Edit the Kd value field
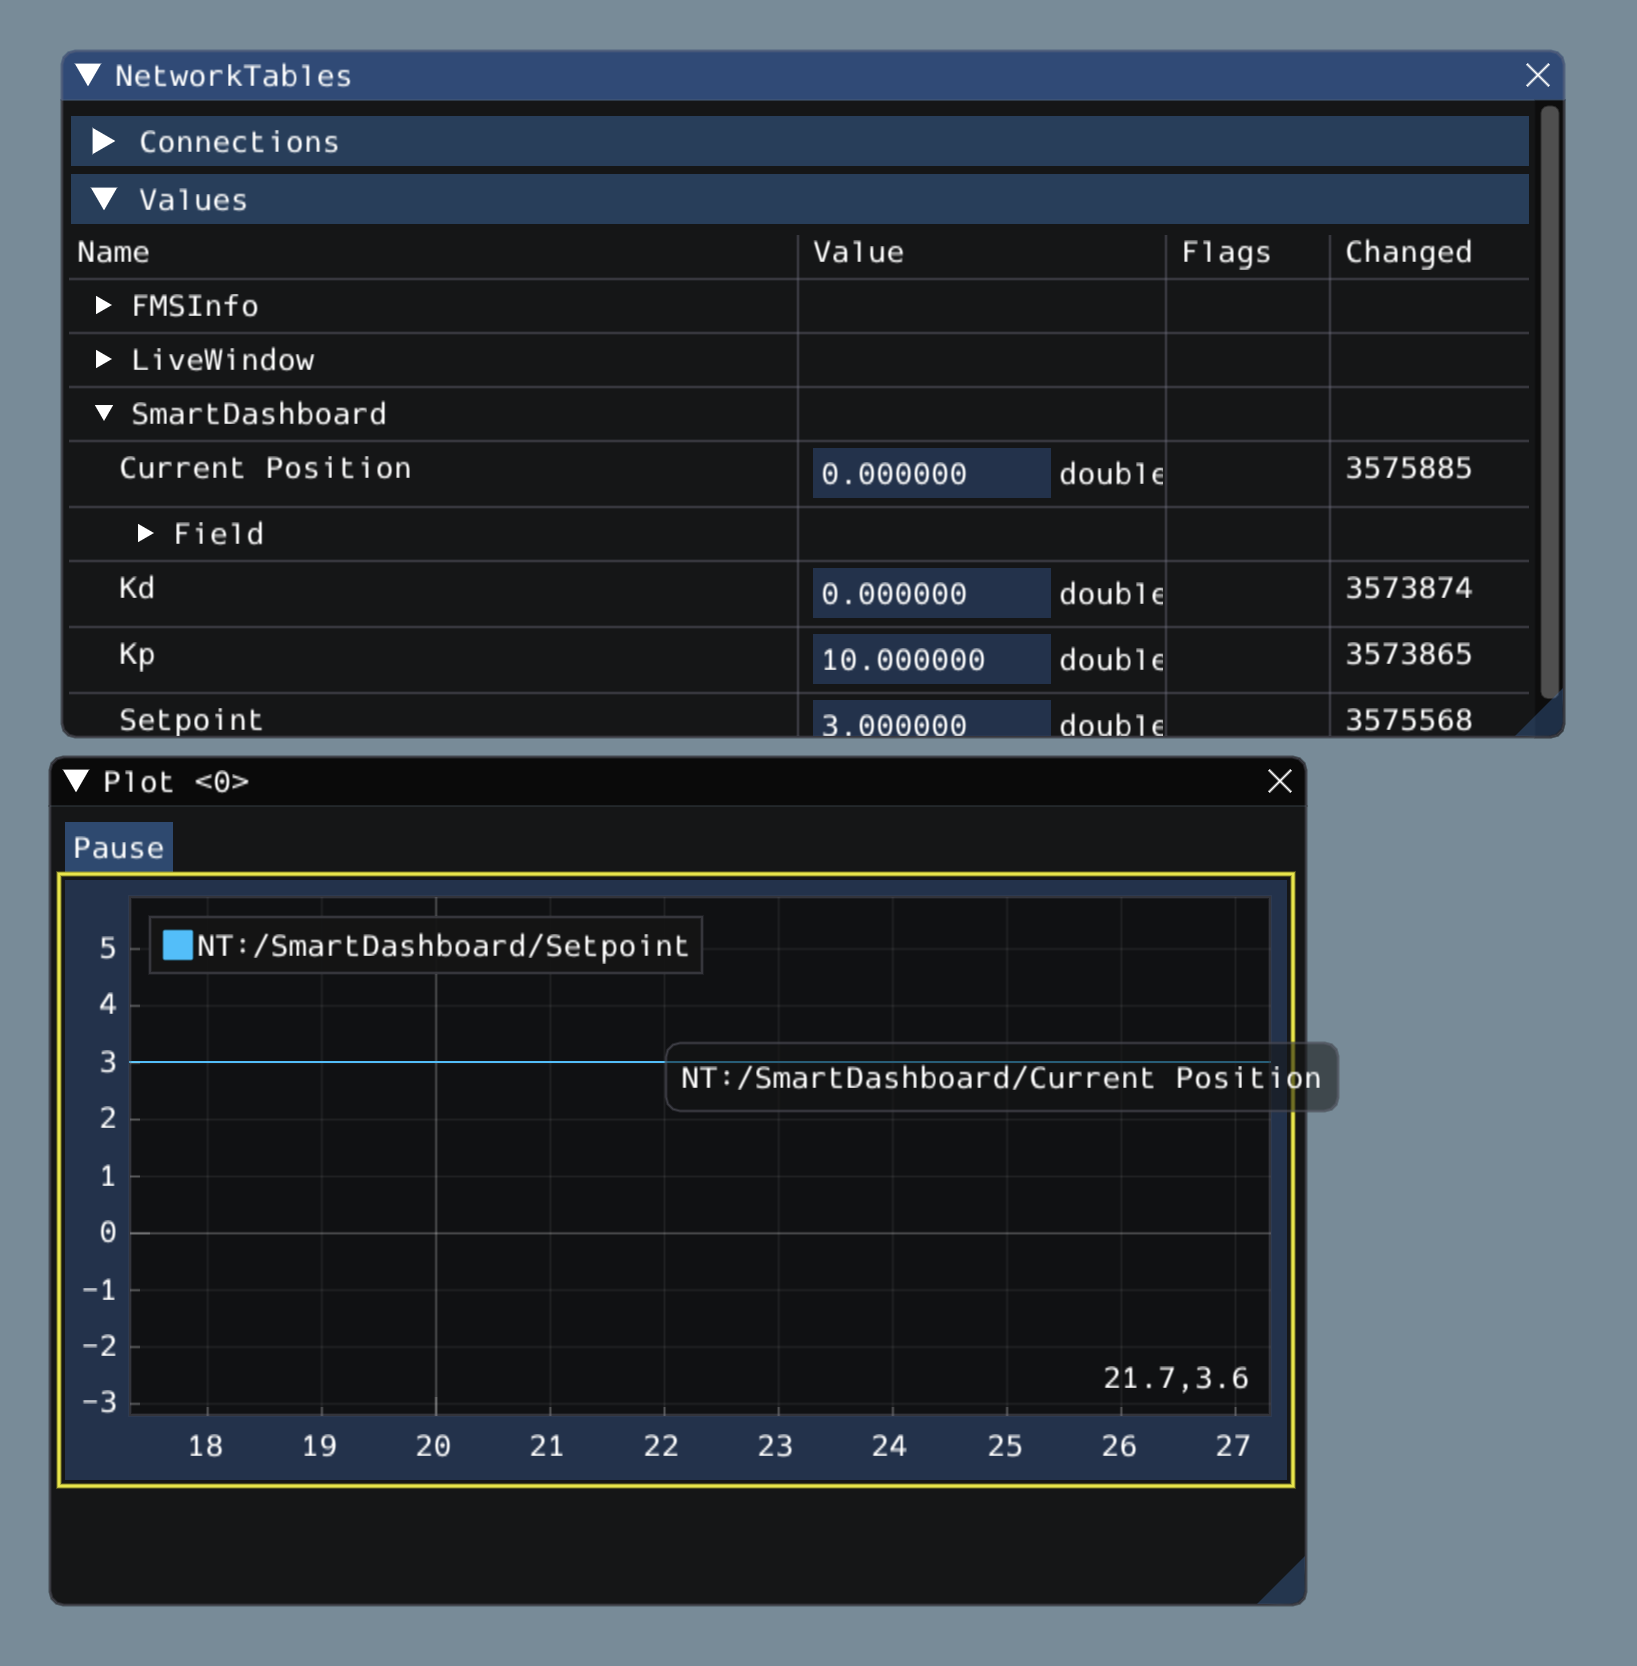This screenshot has height=1666, width=1637. pos(930,593)
